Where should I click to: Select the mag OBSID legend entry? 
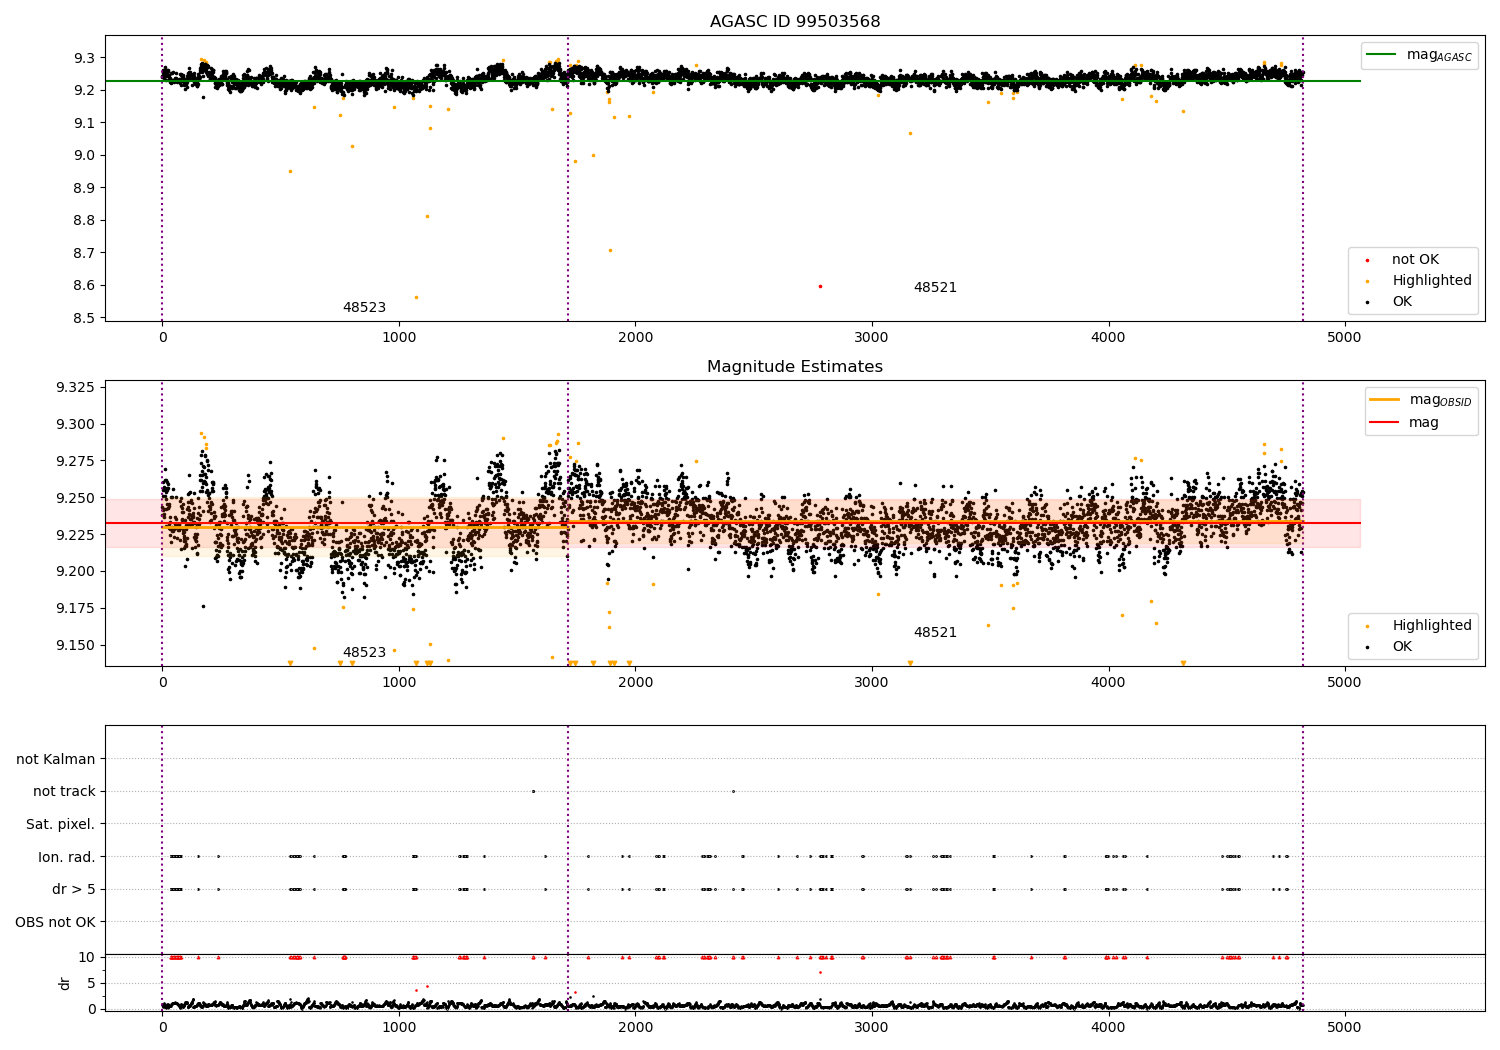[1420, 400]
